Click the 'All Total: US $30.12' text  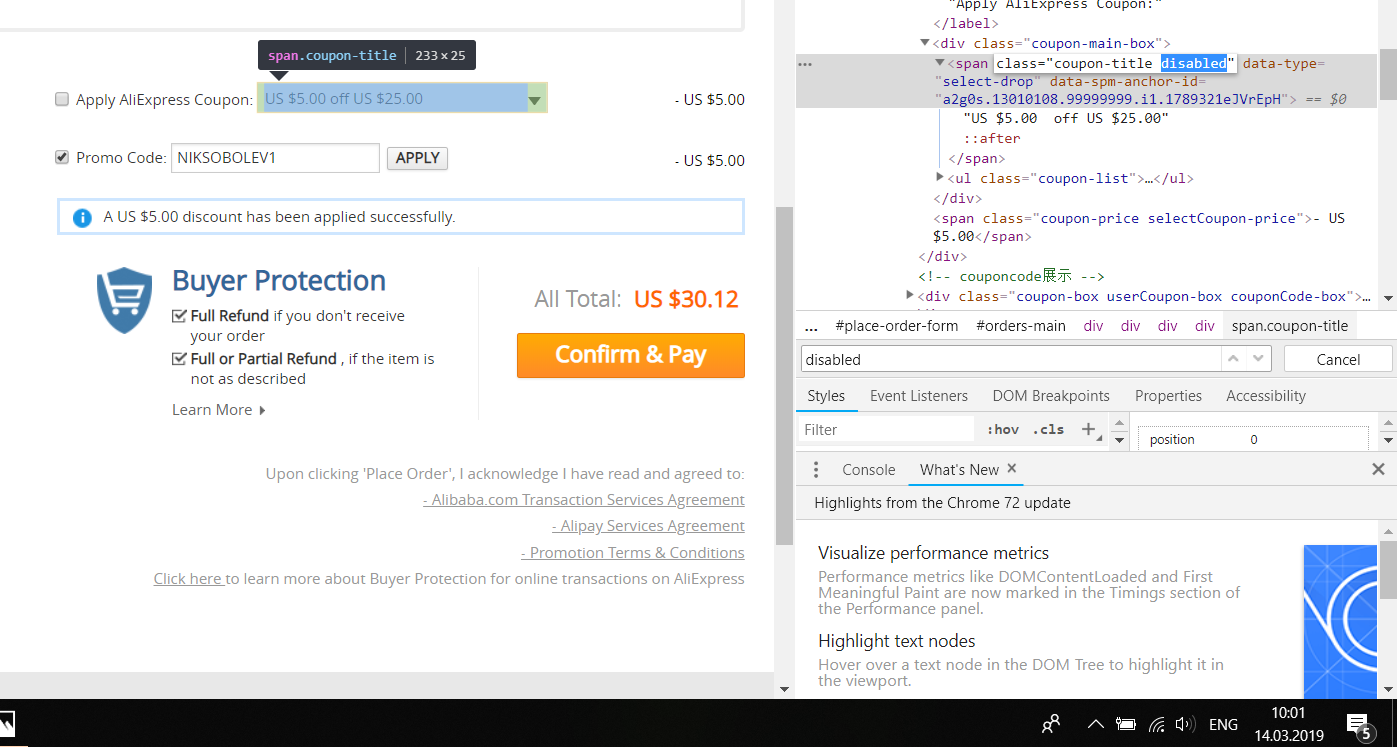pos(636,299)
